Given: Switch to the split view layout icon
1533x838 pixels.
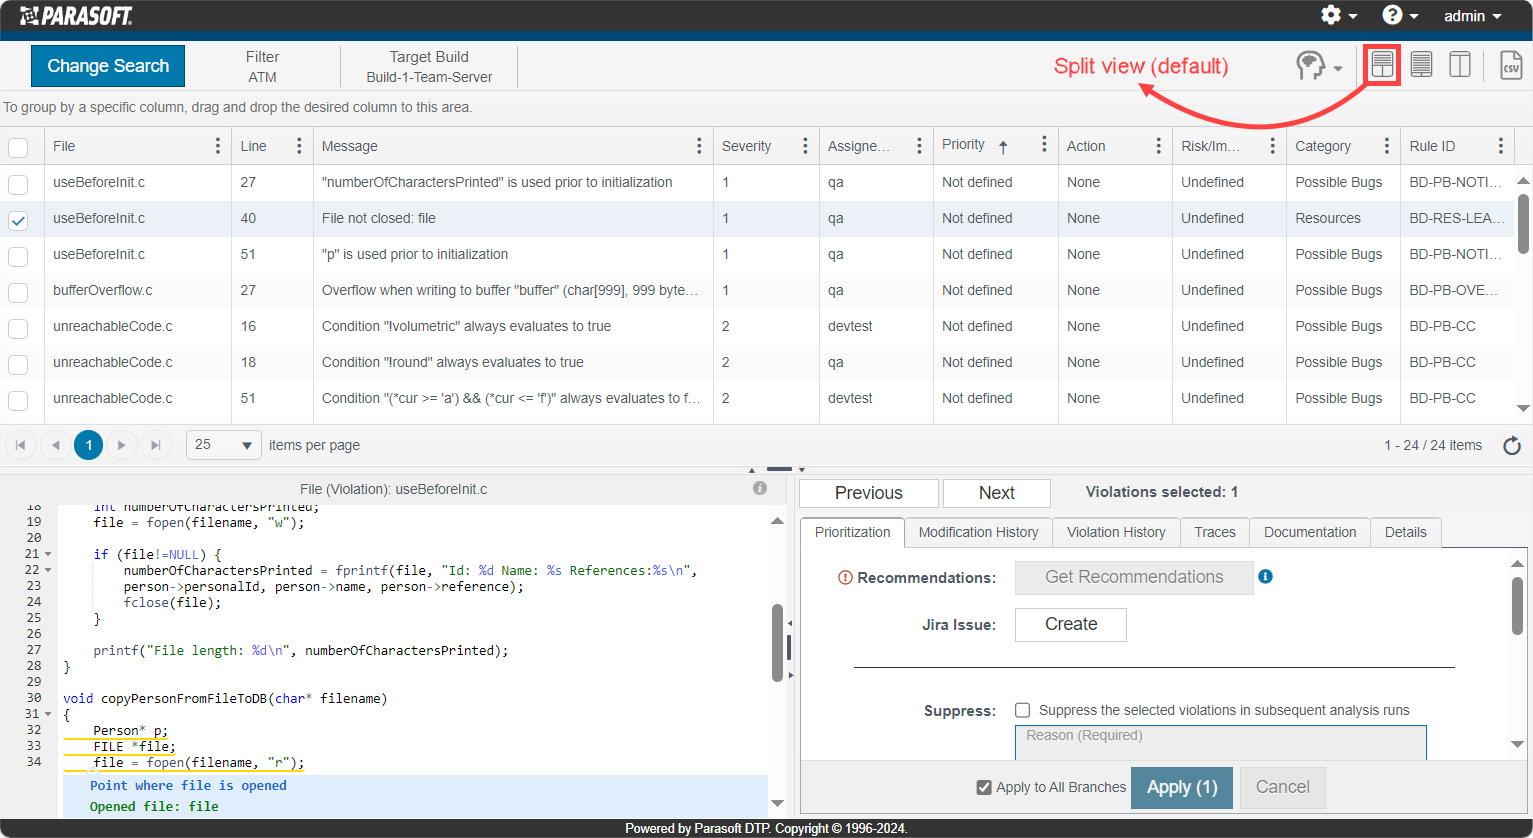Looking at the screenshot, I should [1382, 65].
